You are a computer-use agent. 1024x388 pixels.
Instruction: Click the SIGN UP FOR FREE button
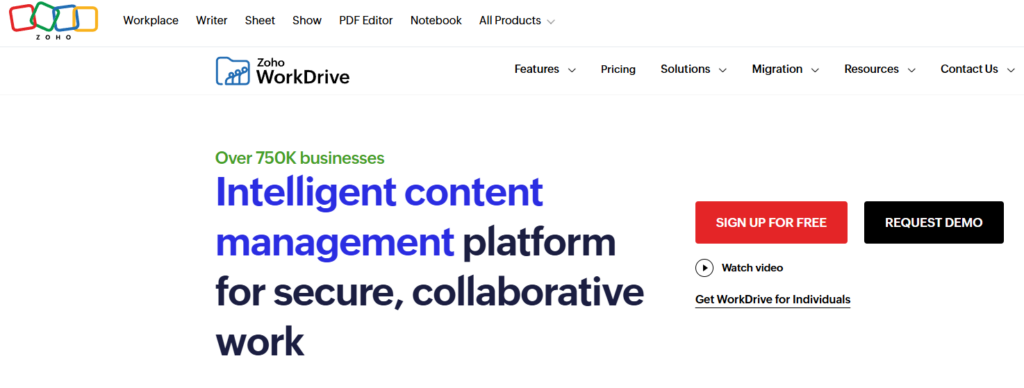tap(771, 223)
